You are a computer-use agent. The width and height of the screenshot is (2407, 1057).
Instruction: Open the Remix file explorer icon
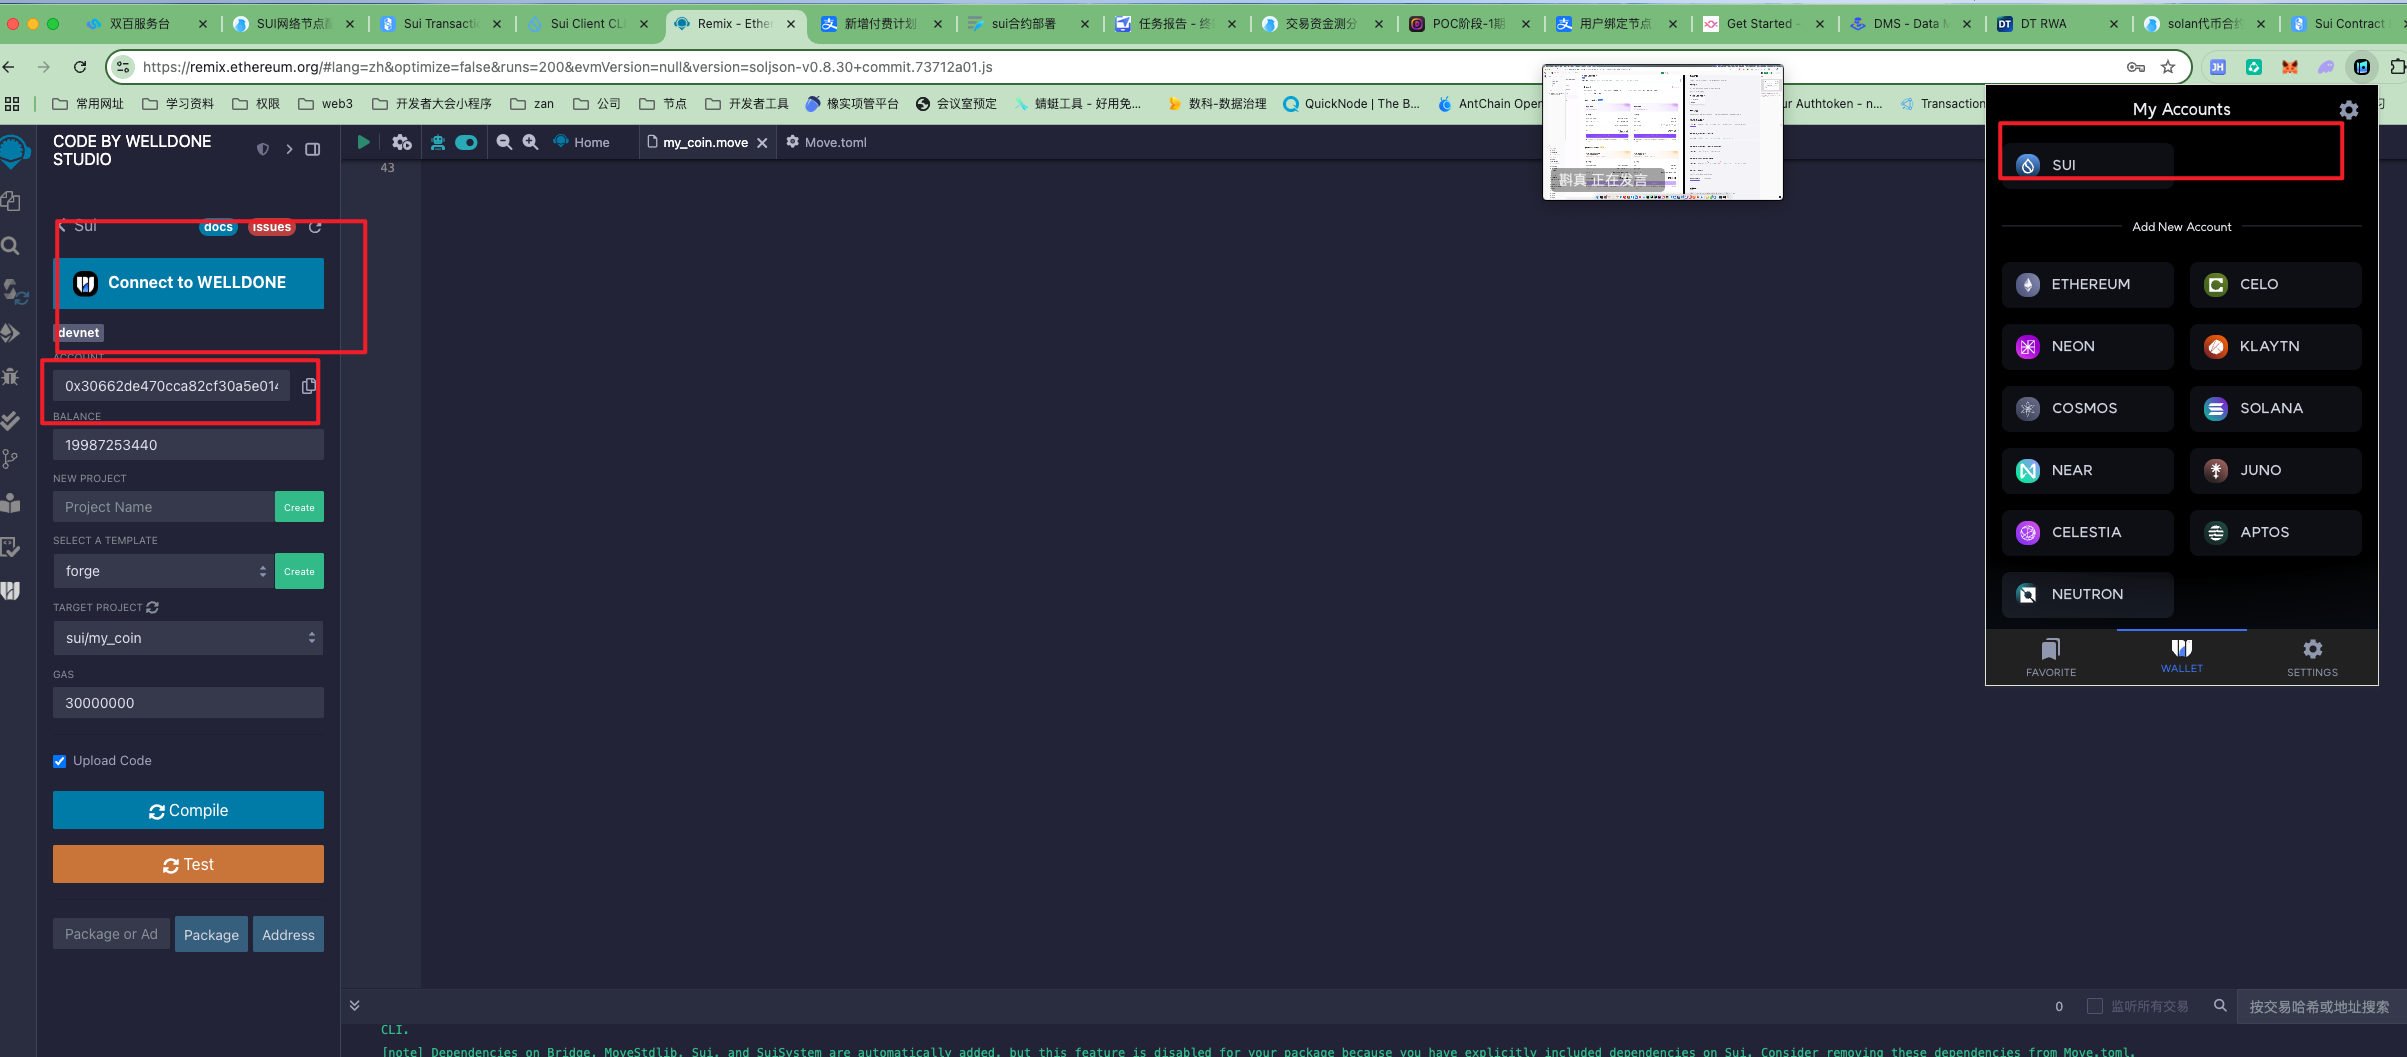pos(12,201)
